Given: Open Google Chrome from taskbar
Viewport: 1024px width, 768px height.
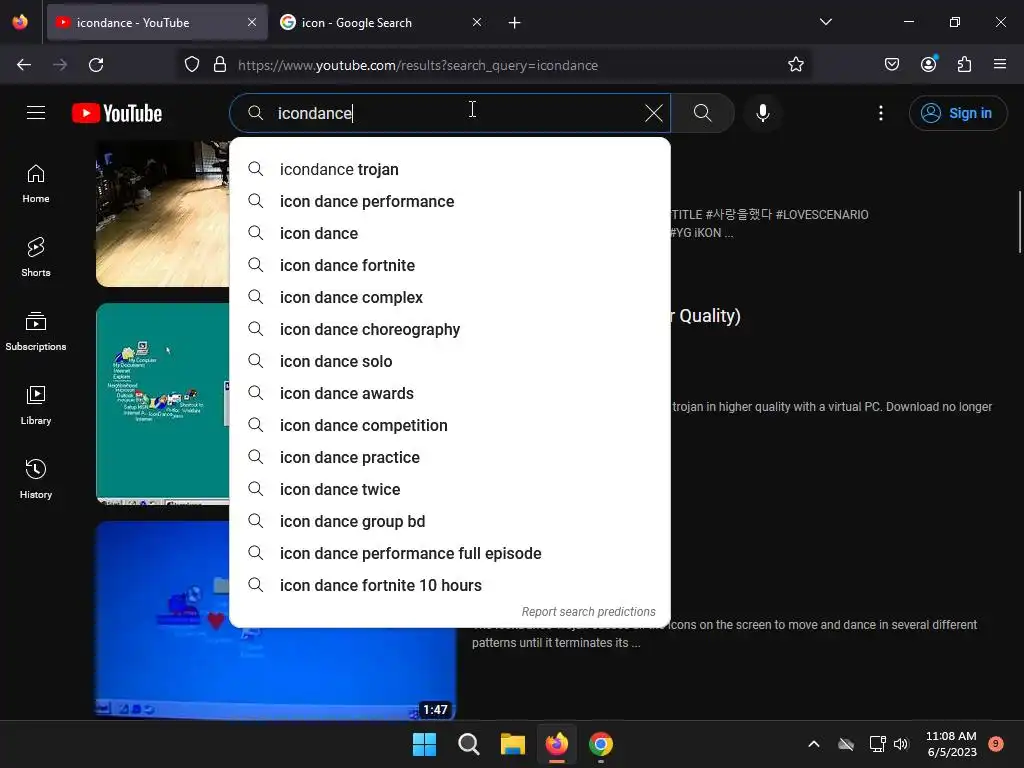Looking at the screenshot, I should [601, 744].
